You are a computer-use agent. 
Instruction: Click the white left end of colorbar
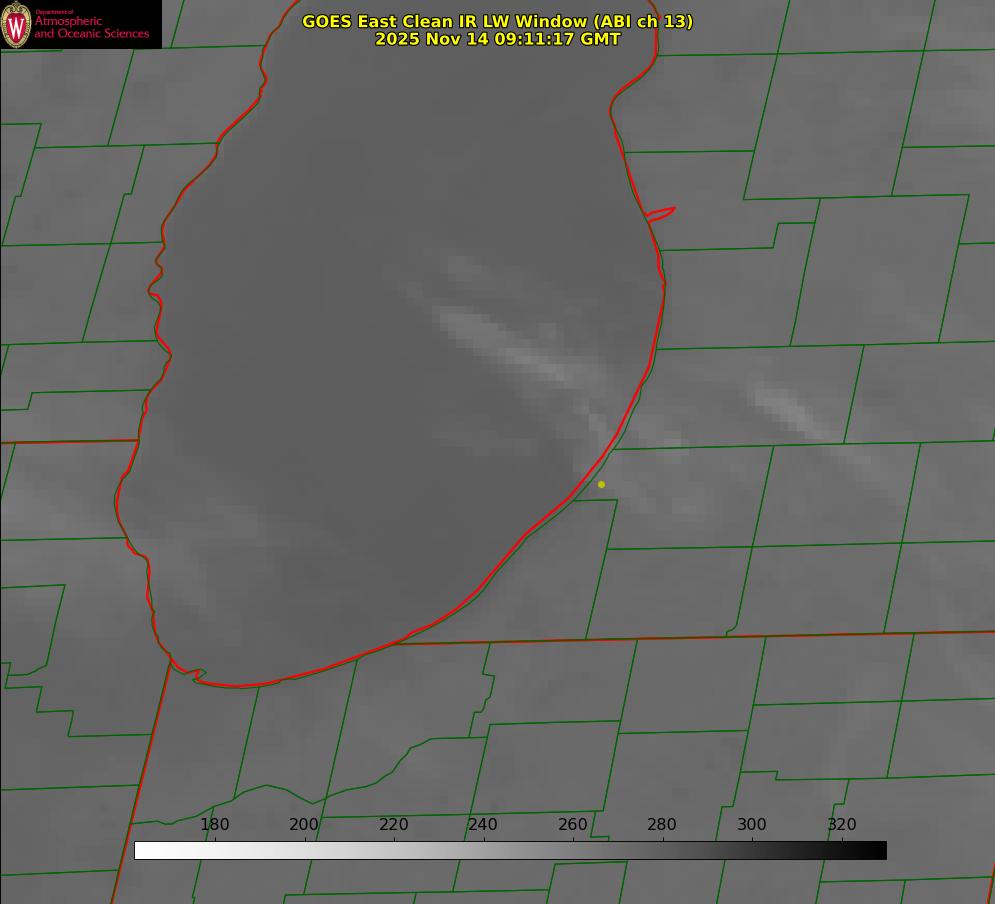pyautogui.click(x=142, y=850)
